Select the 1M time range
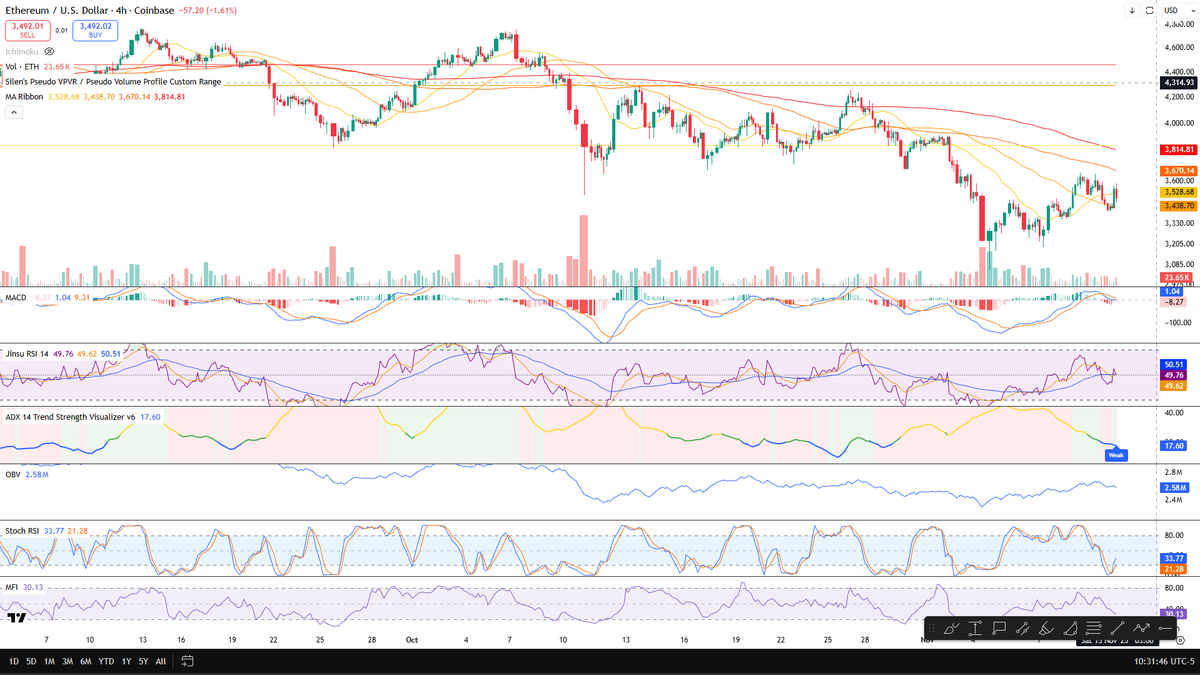 [x=49, y=661]
